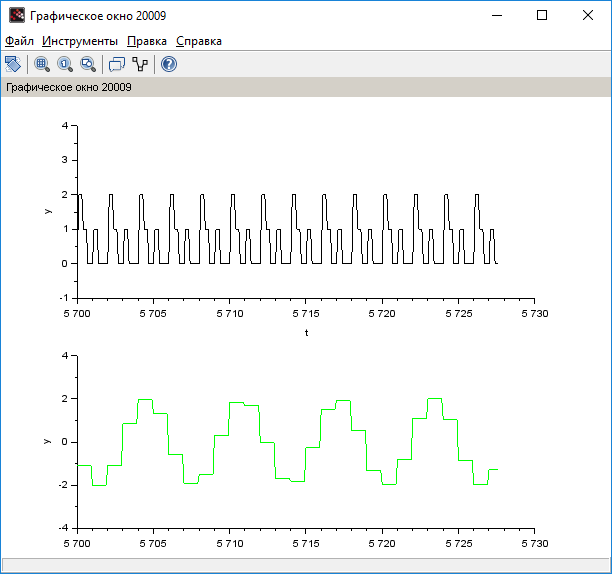The width and height of the screenshot is (612, 574).
Task: Click y tick label -1 on upper plot
Action: pyautogui.click(x=63, y=298)
